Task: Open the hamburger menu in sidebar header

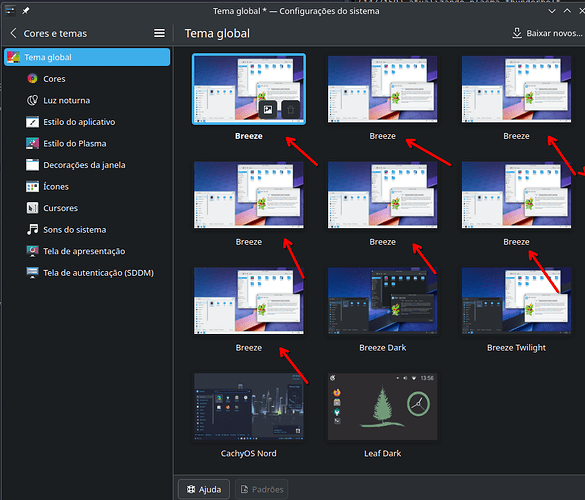Action: tap(159, 33)
